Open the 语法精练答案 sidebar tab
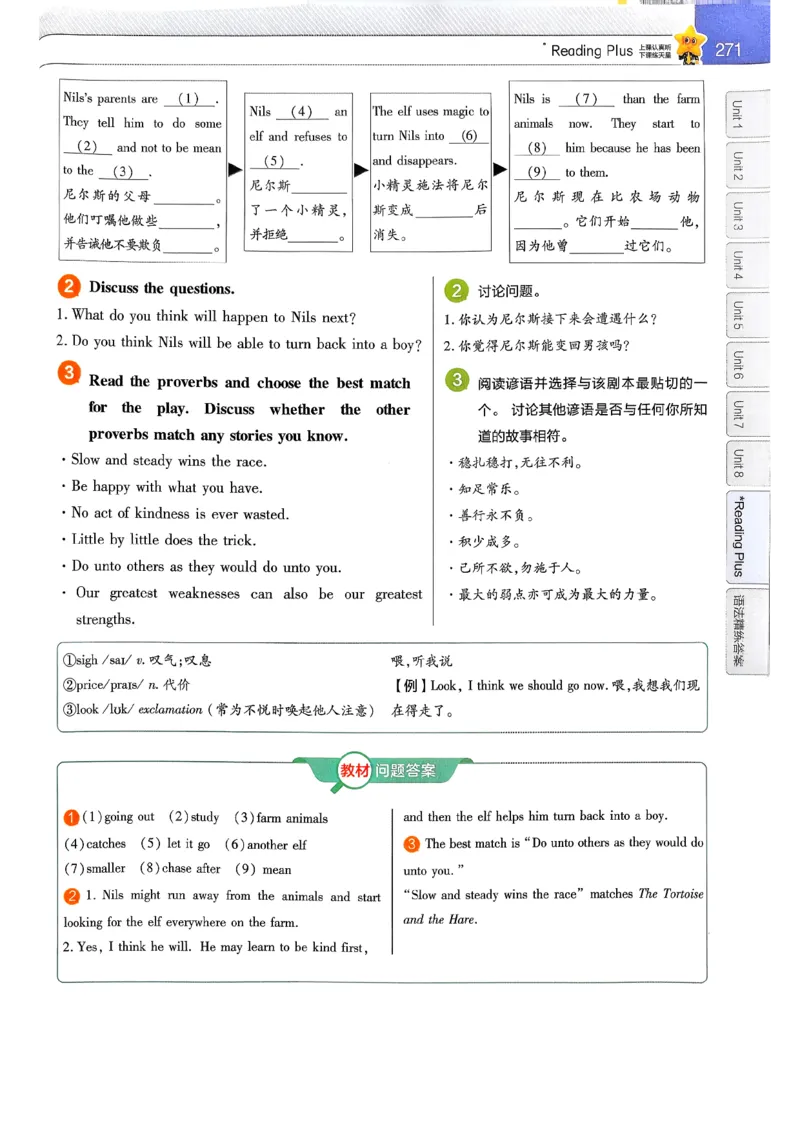The height and width of the screenshot is (1130, 800). click(738, 628)
